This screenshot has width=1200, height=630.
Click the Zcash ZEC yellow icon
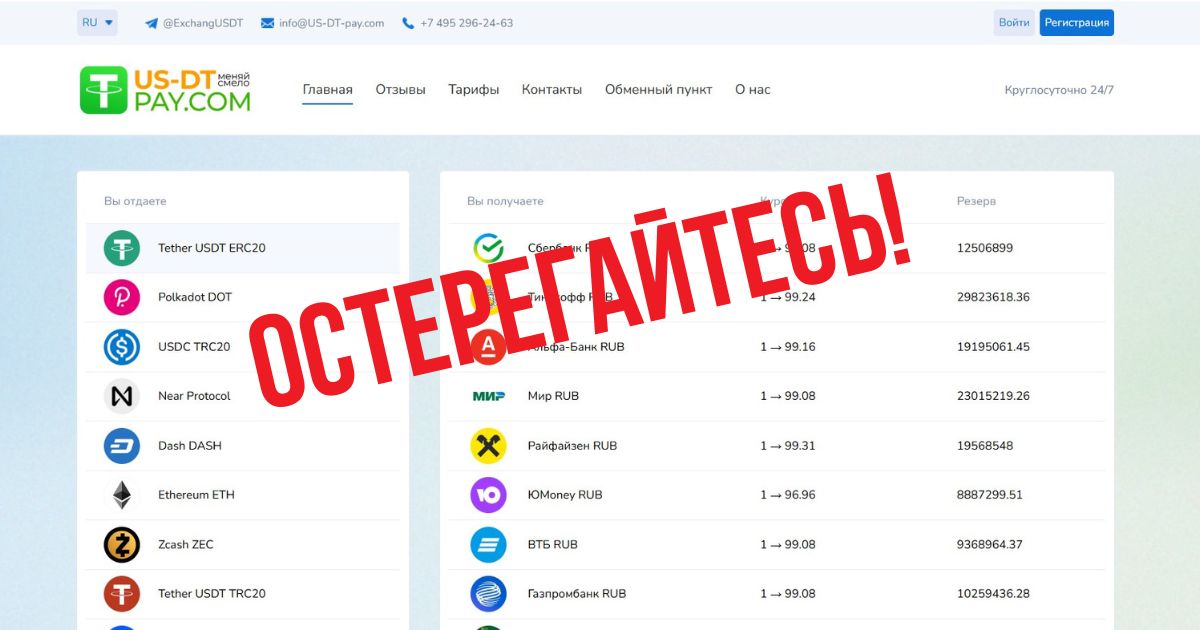122,545
